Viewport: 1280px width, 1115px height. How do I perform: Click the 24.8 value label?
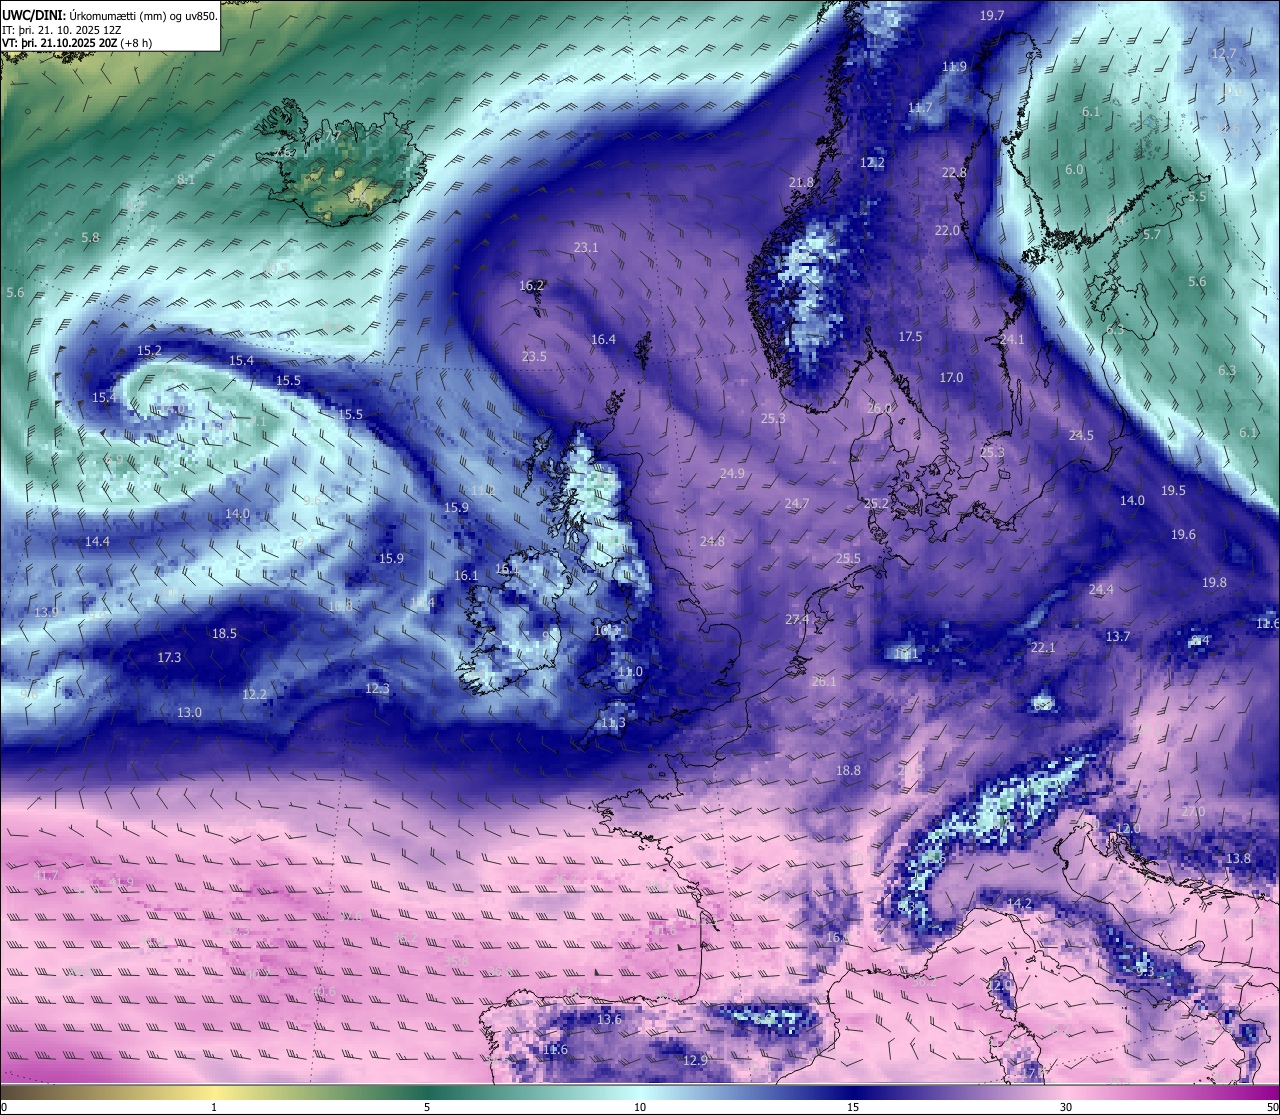(x=712, y=541)
